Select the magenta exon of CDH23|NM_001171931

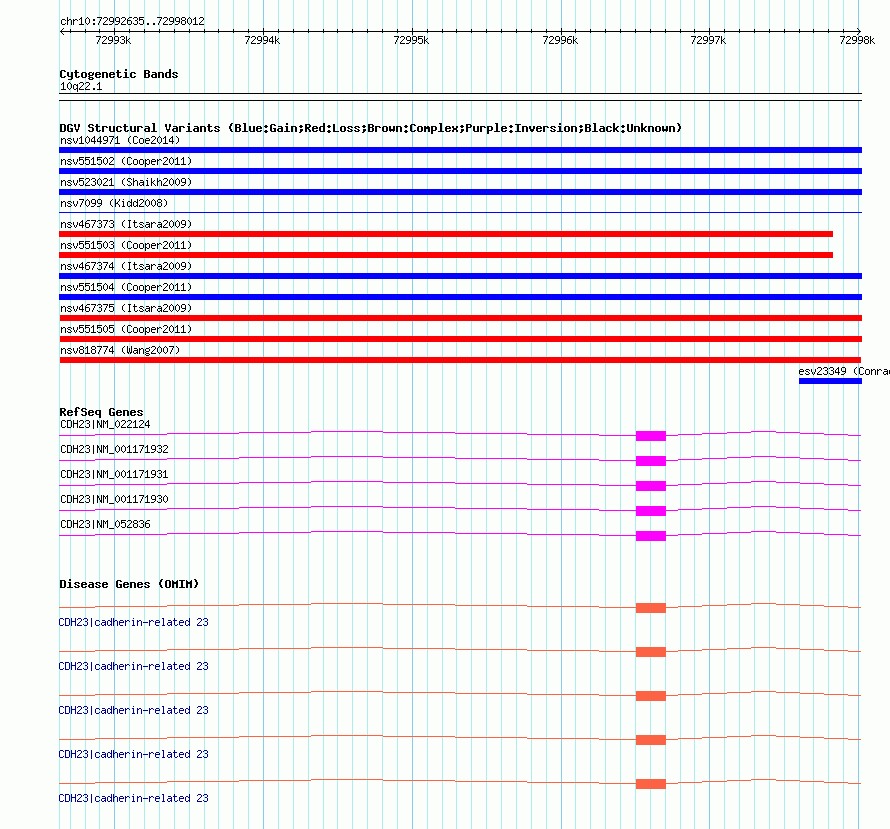[650, 486]
